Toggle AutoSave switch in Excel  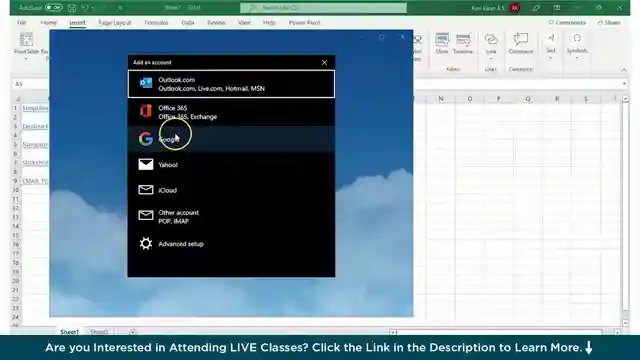53,8
